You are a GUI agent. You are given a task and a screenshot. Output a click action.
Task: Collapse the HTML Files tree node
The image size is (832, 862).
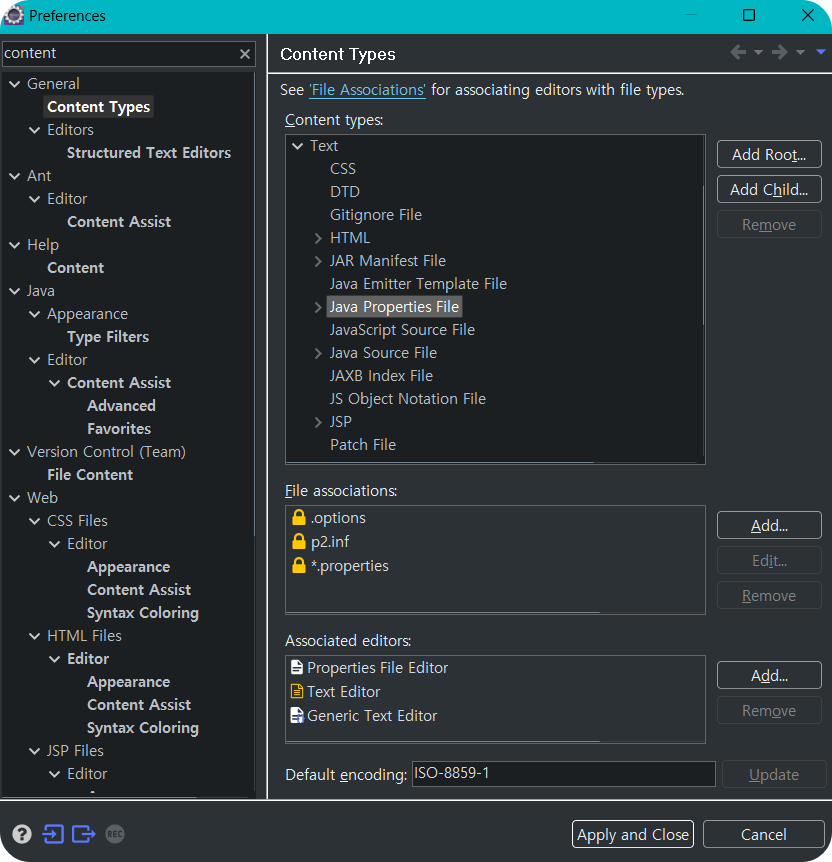[x=35, y=636]
